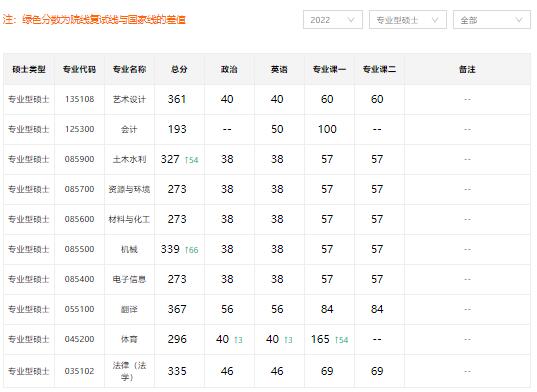
Task: Click 专业课二 score 84 in 翻译 row
Action: 377,309
